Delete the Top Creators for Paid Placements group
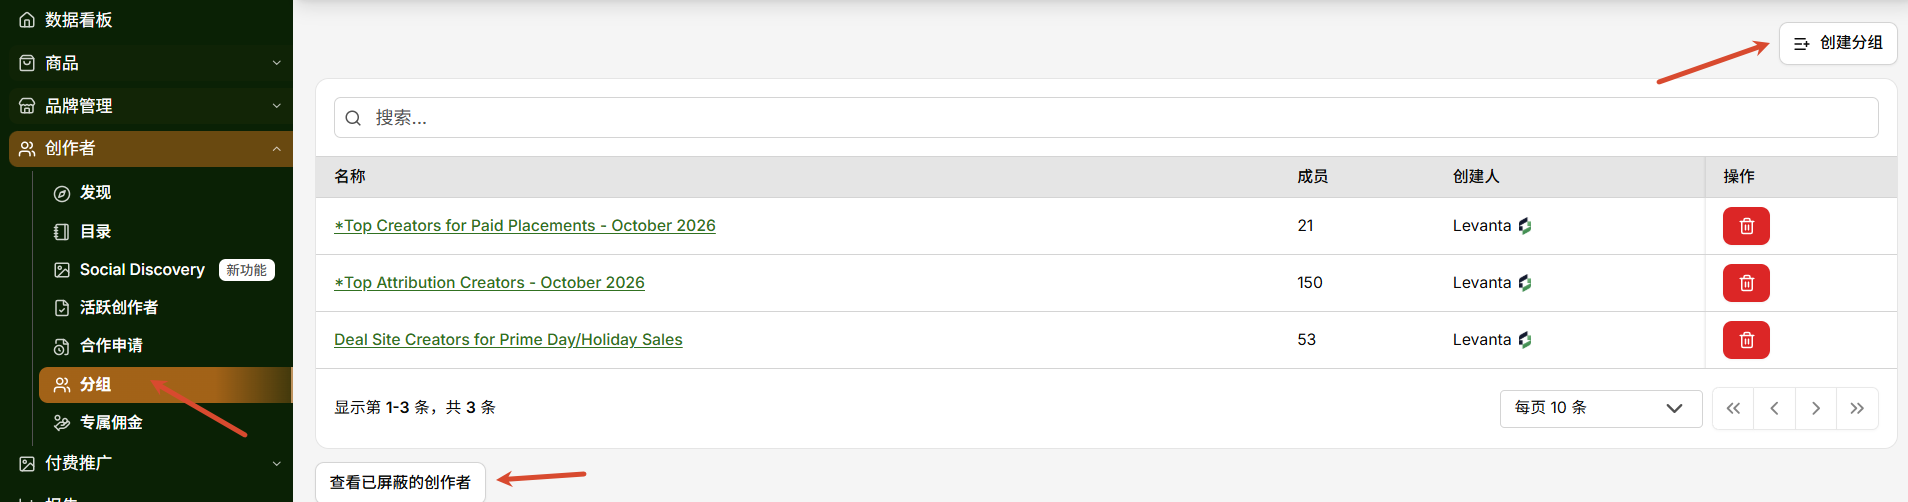The height and width of the screenshot is (502, 1908). click(x=1746, y=226)
